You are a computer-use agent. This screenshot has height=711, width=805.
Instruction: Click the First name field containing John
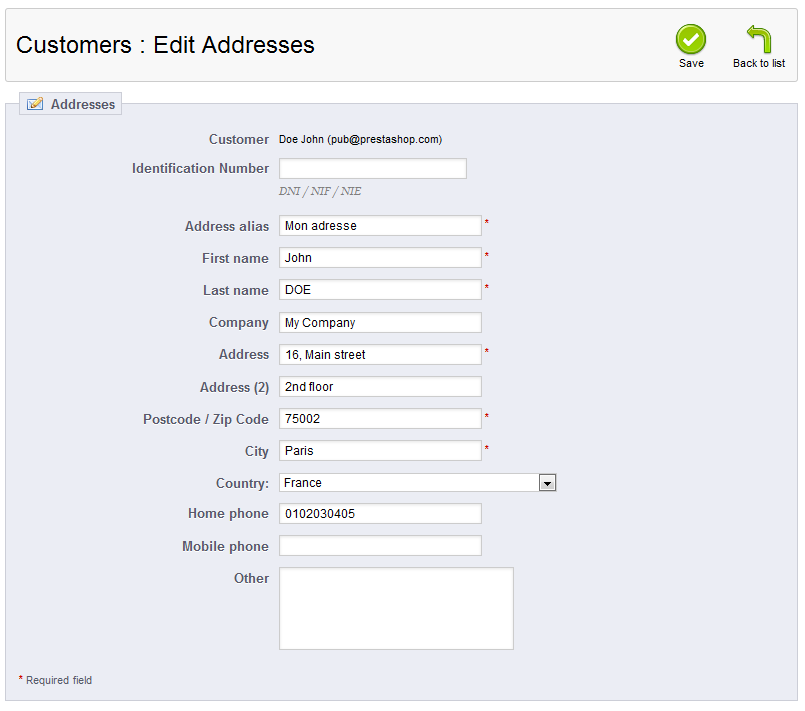click(380, 258)
